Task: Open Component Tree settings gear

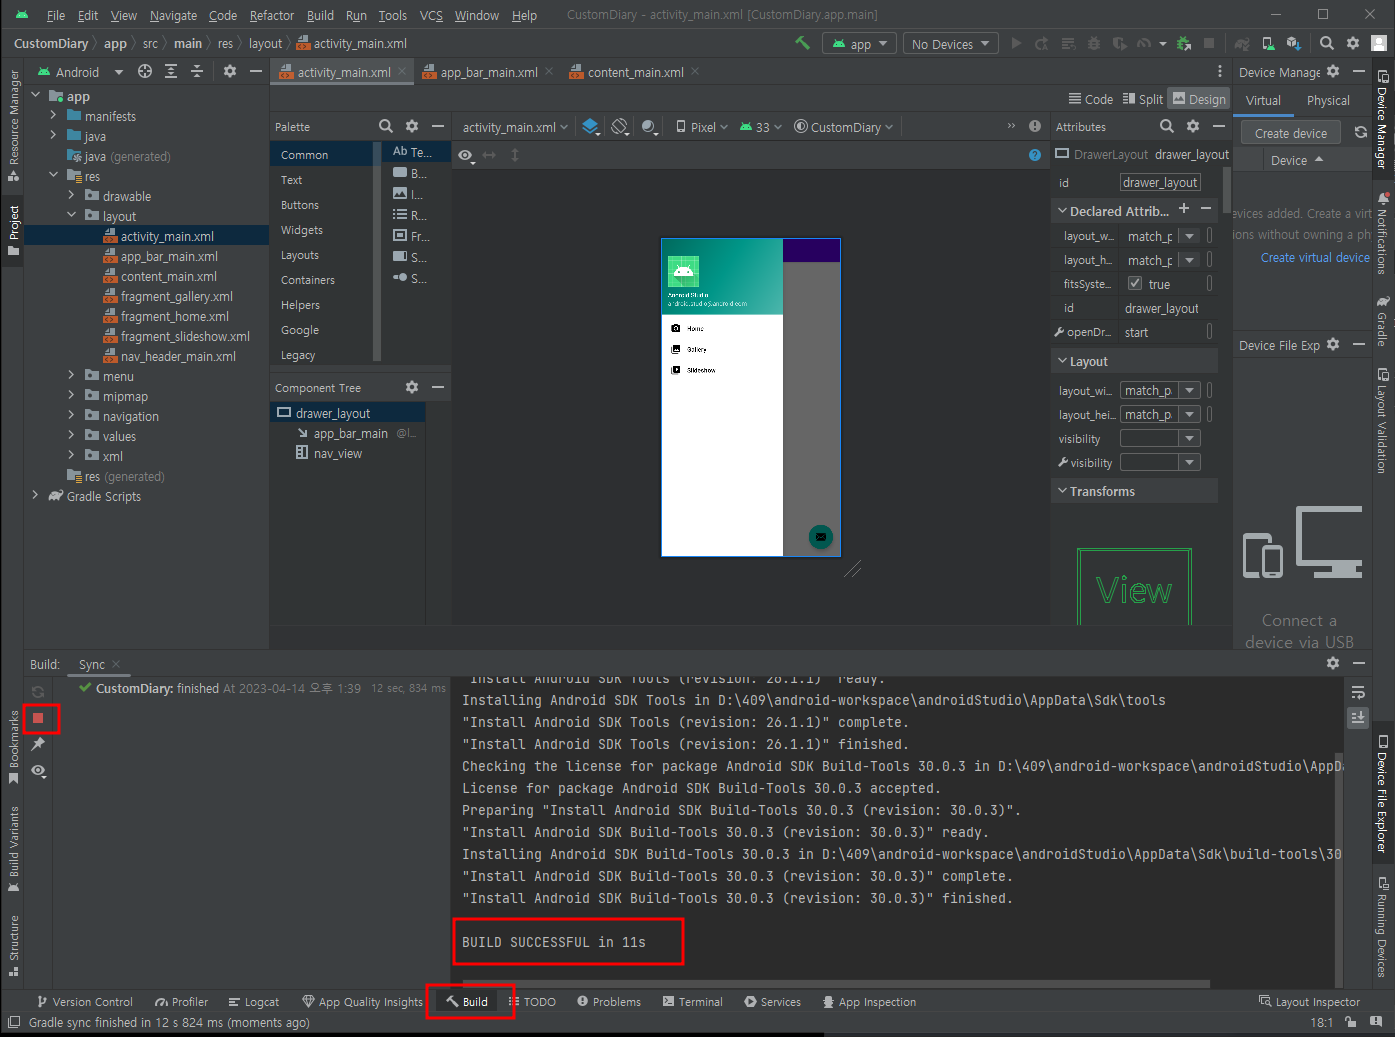Action: click(x=412, y=387)
